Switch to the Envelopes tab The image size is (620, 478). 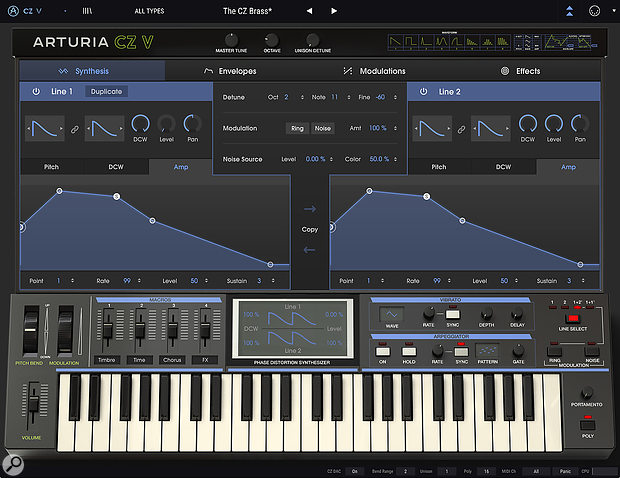coord(230,71)
